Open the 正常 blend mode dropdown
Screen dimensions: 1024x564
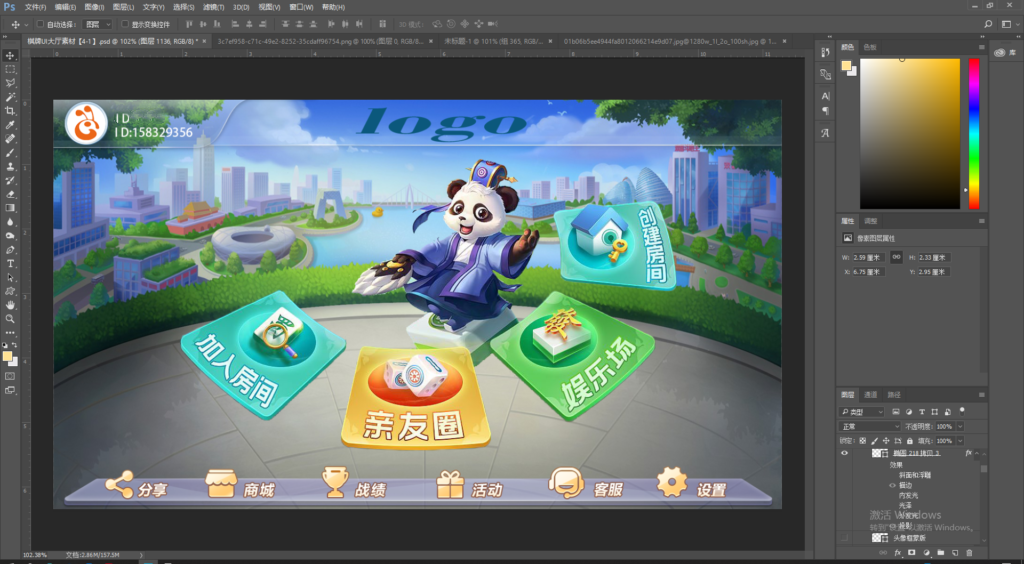(868, 426)
